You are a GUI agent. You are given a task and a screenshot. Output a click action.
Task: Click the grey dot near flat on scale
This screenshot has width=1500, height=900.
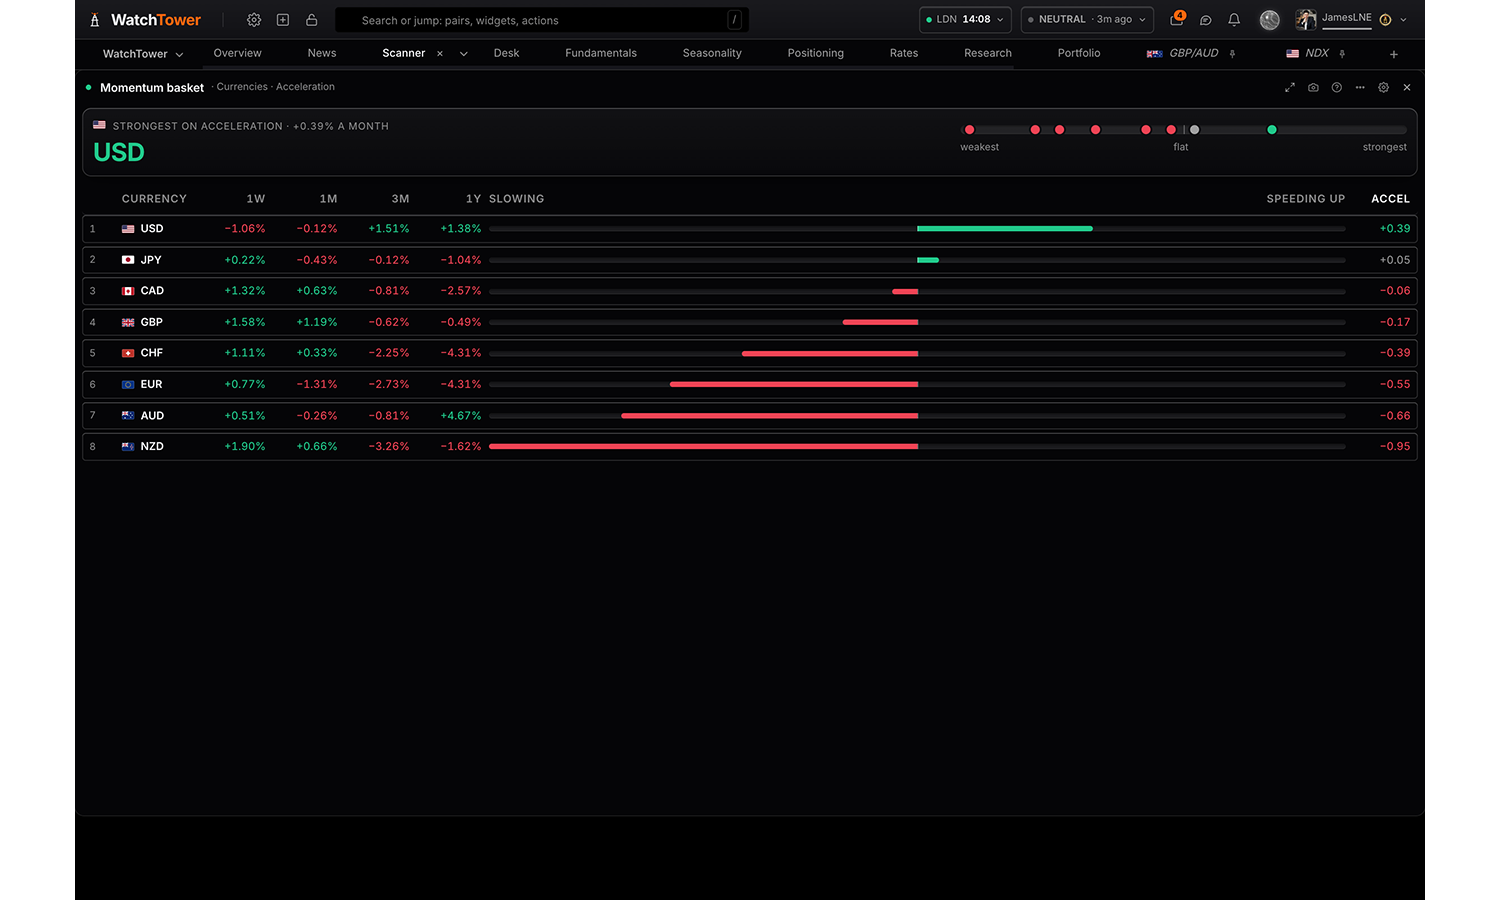[1194, 130]
